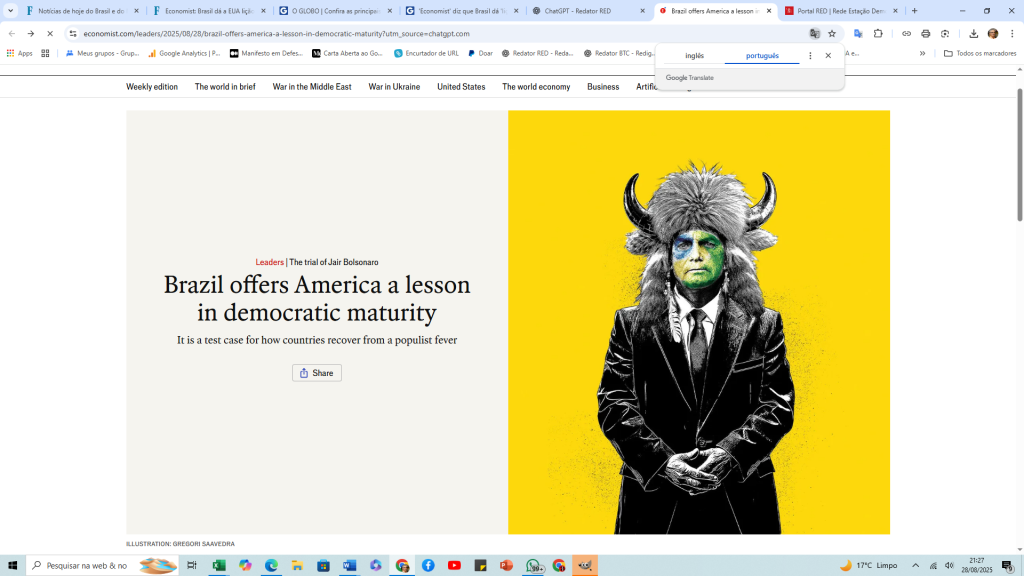This screenshot has height=576, width=1024.
Task: Show more bookmarks with the chevron
Action: tap(922, 53)
